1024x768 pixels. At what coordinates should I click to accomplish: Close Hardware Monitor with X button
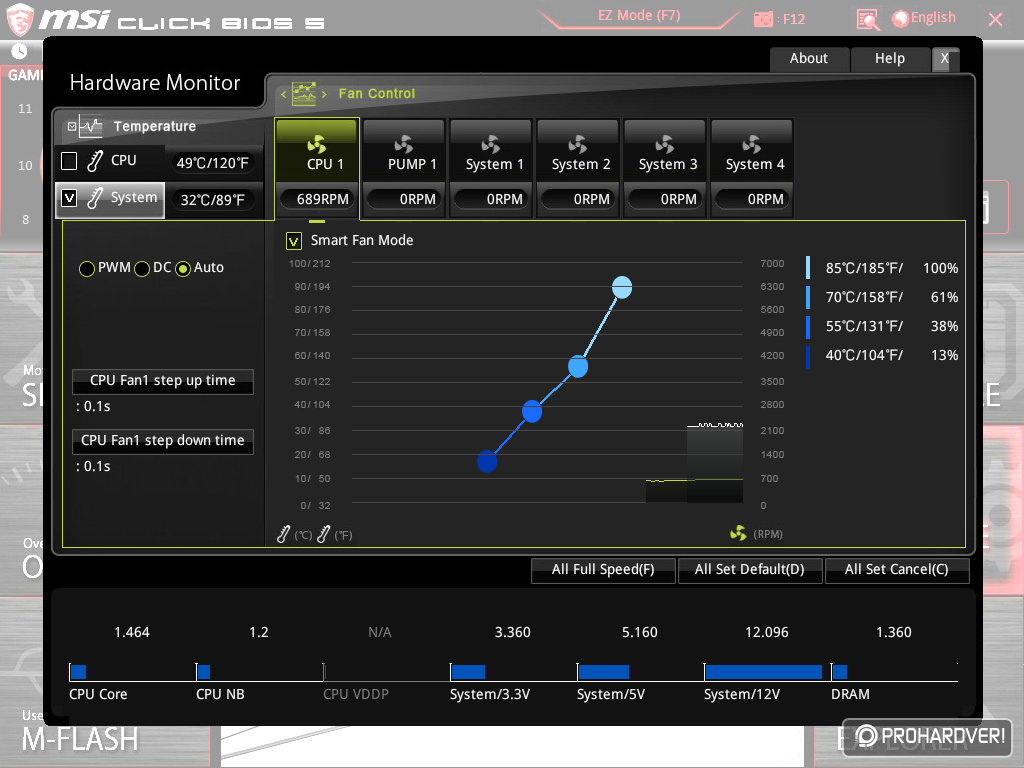[x=945, y=59]
